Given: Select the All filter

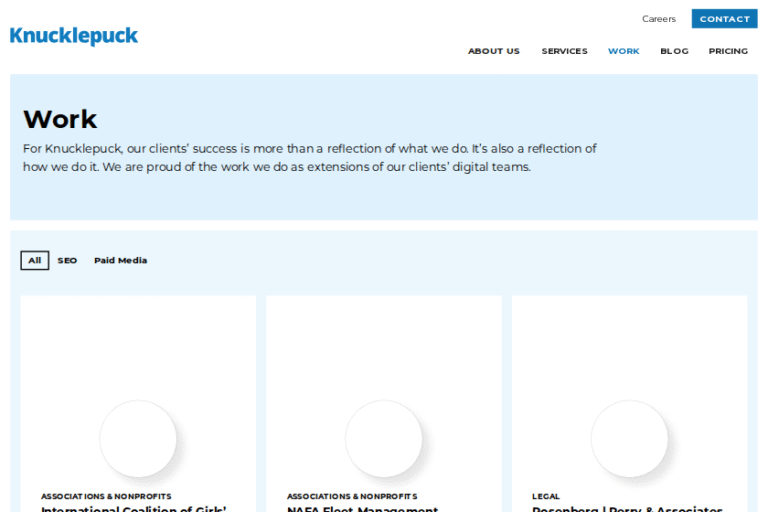Looking at the screenshot, I should (35, 260).
